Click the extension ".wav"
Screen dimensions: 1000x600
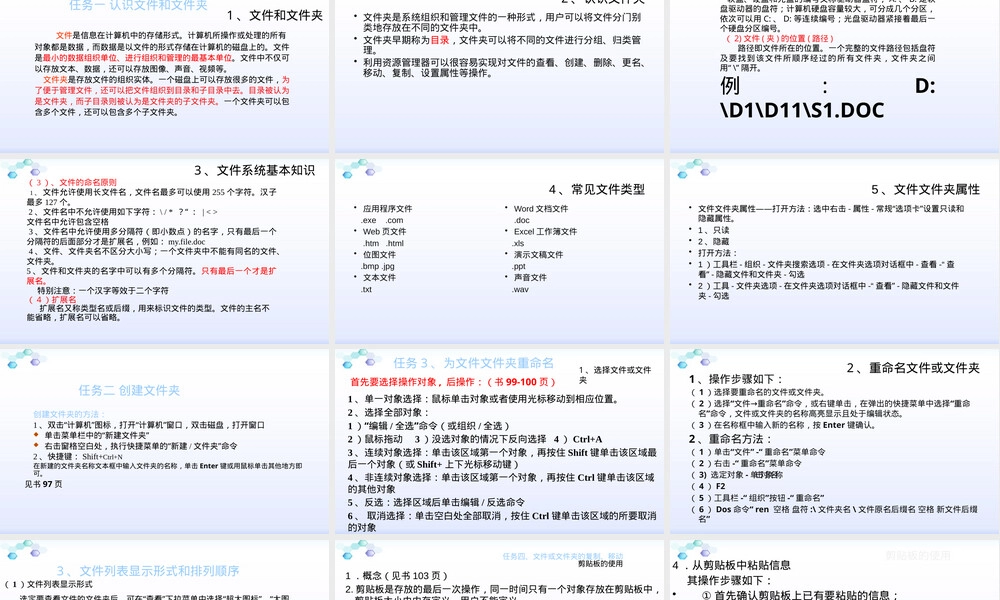click(520, 289)
